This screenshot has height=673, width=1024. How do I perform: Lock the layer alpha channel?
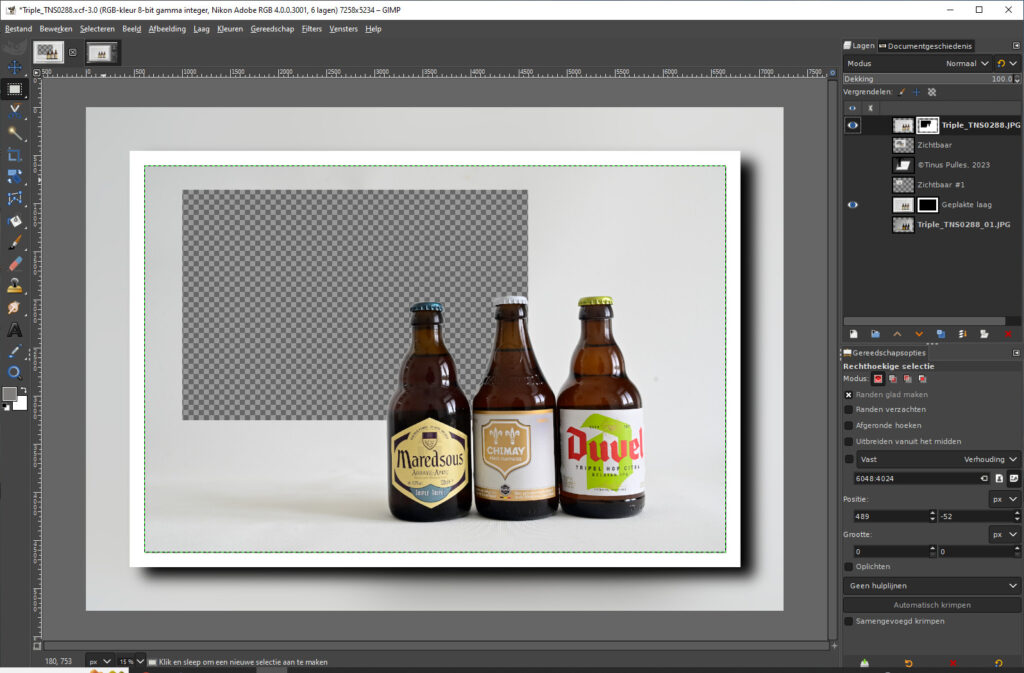tap(932, 92)
